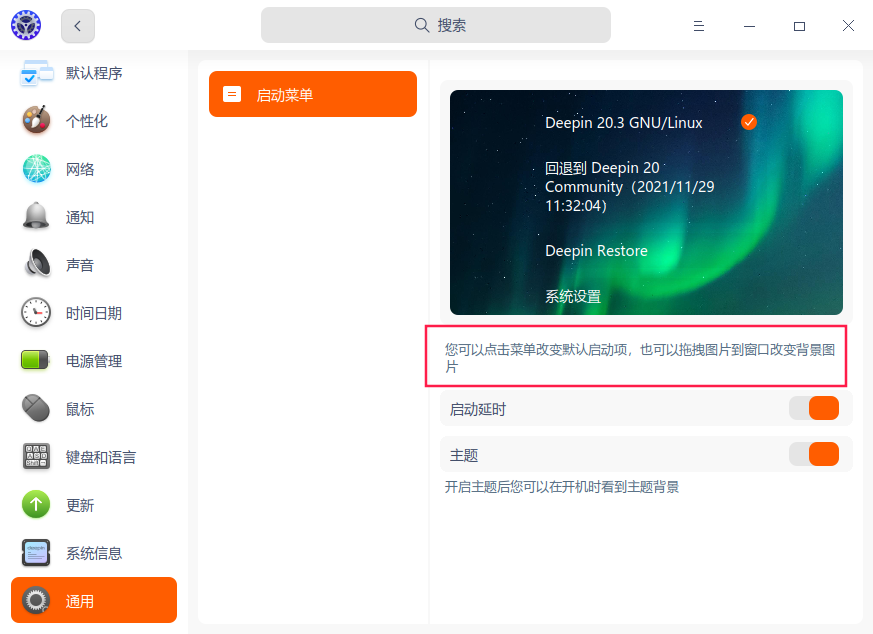873x634 pixels.
Task: Open the 默认程序 icon in the sidebar
Action: [x=36, y=73]
